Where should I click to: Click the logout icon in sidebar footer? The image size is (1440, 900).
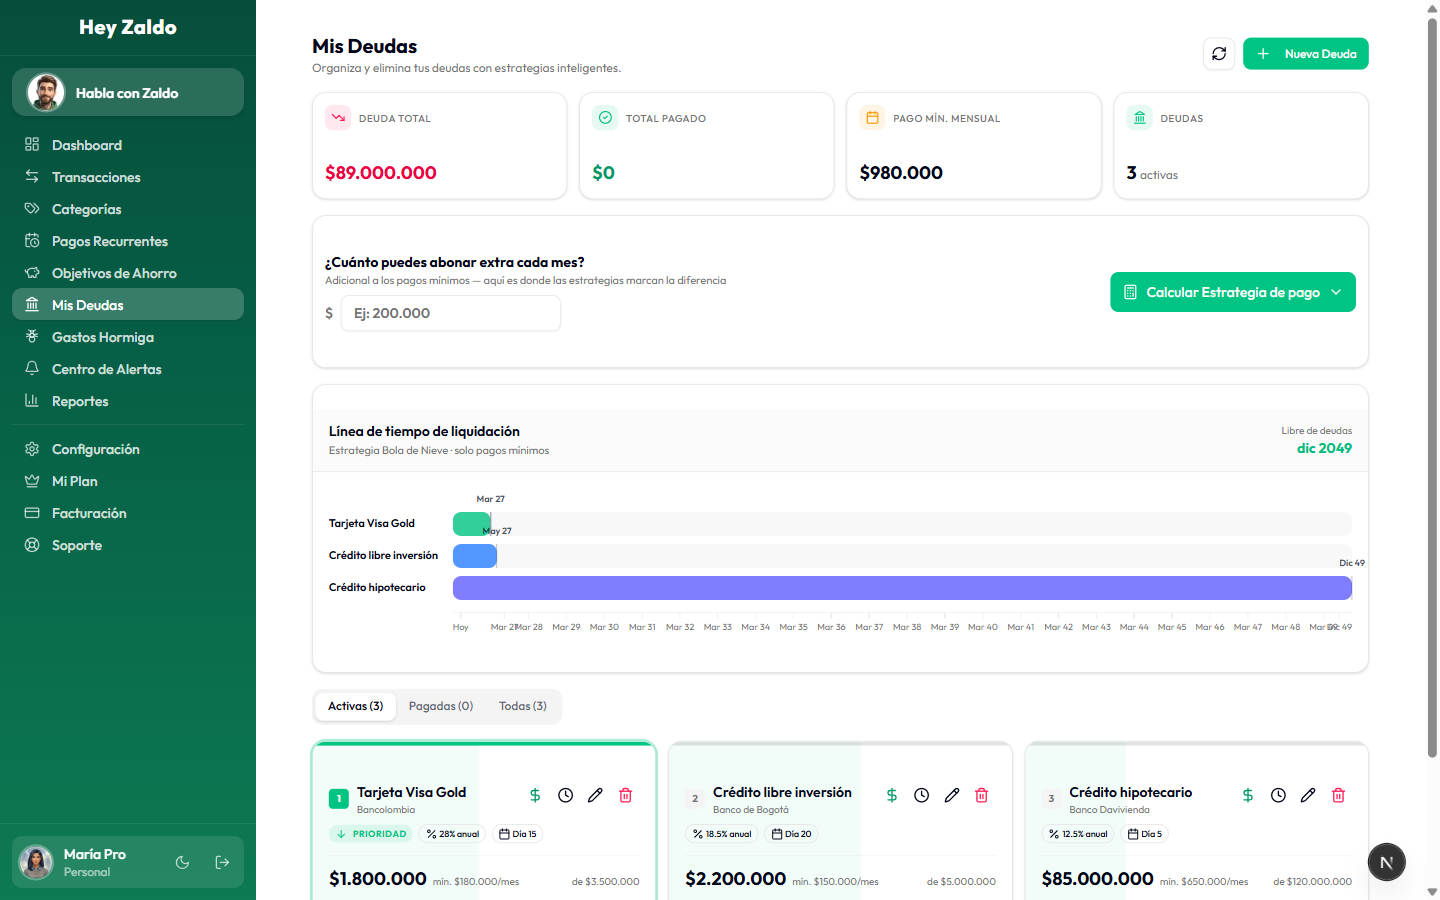[222, 862]
